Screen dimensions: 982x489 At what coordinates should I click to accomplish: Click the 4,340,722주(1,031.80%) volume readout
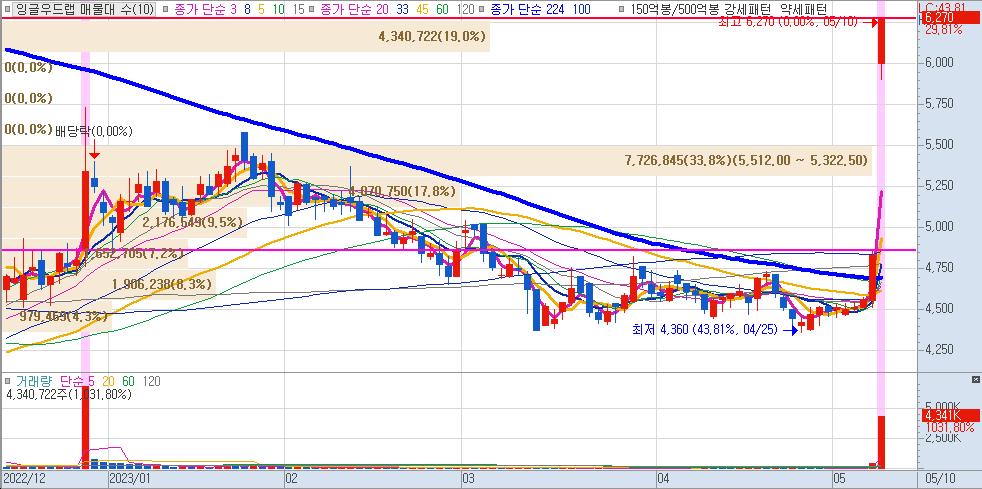tap(68, 394)
